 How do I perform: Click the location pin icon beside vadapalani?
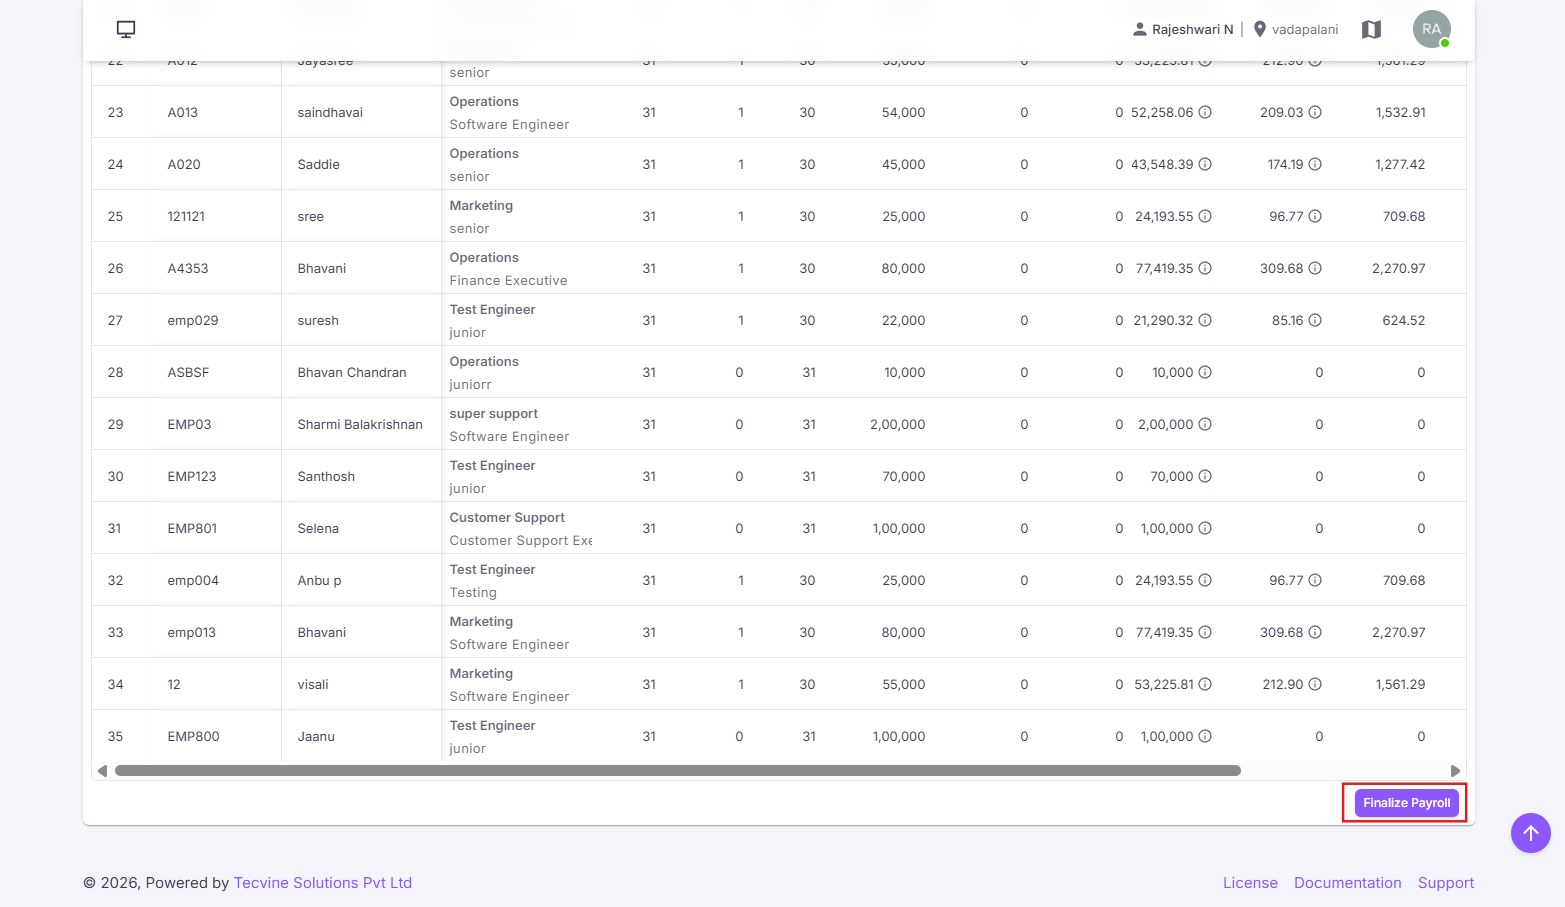click(1260, 29)
